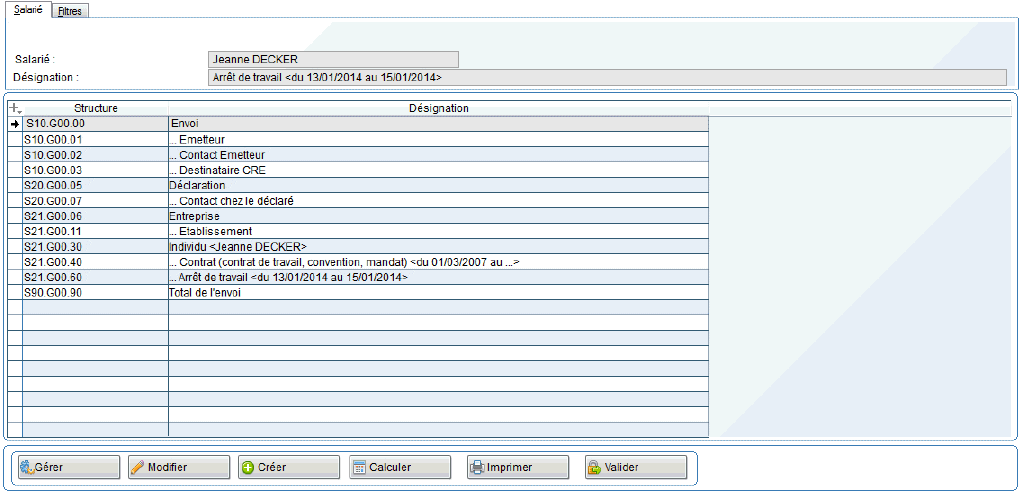The image size is (1022, 494).
Task: Sort by the Structure column header
Action: pos(95,108)
